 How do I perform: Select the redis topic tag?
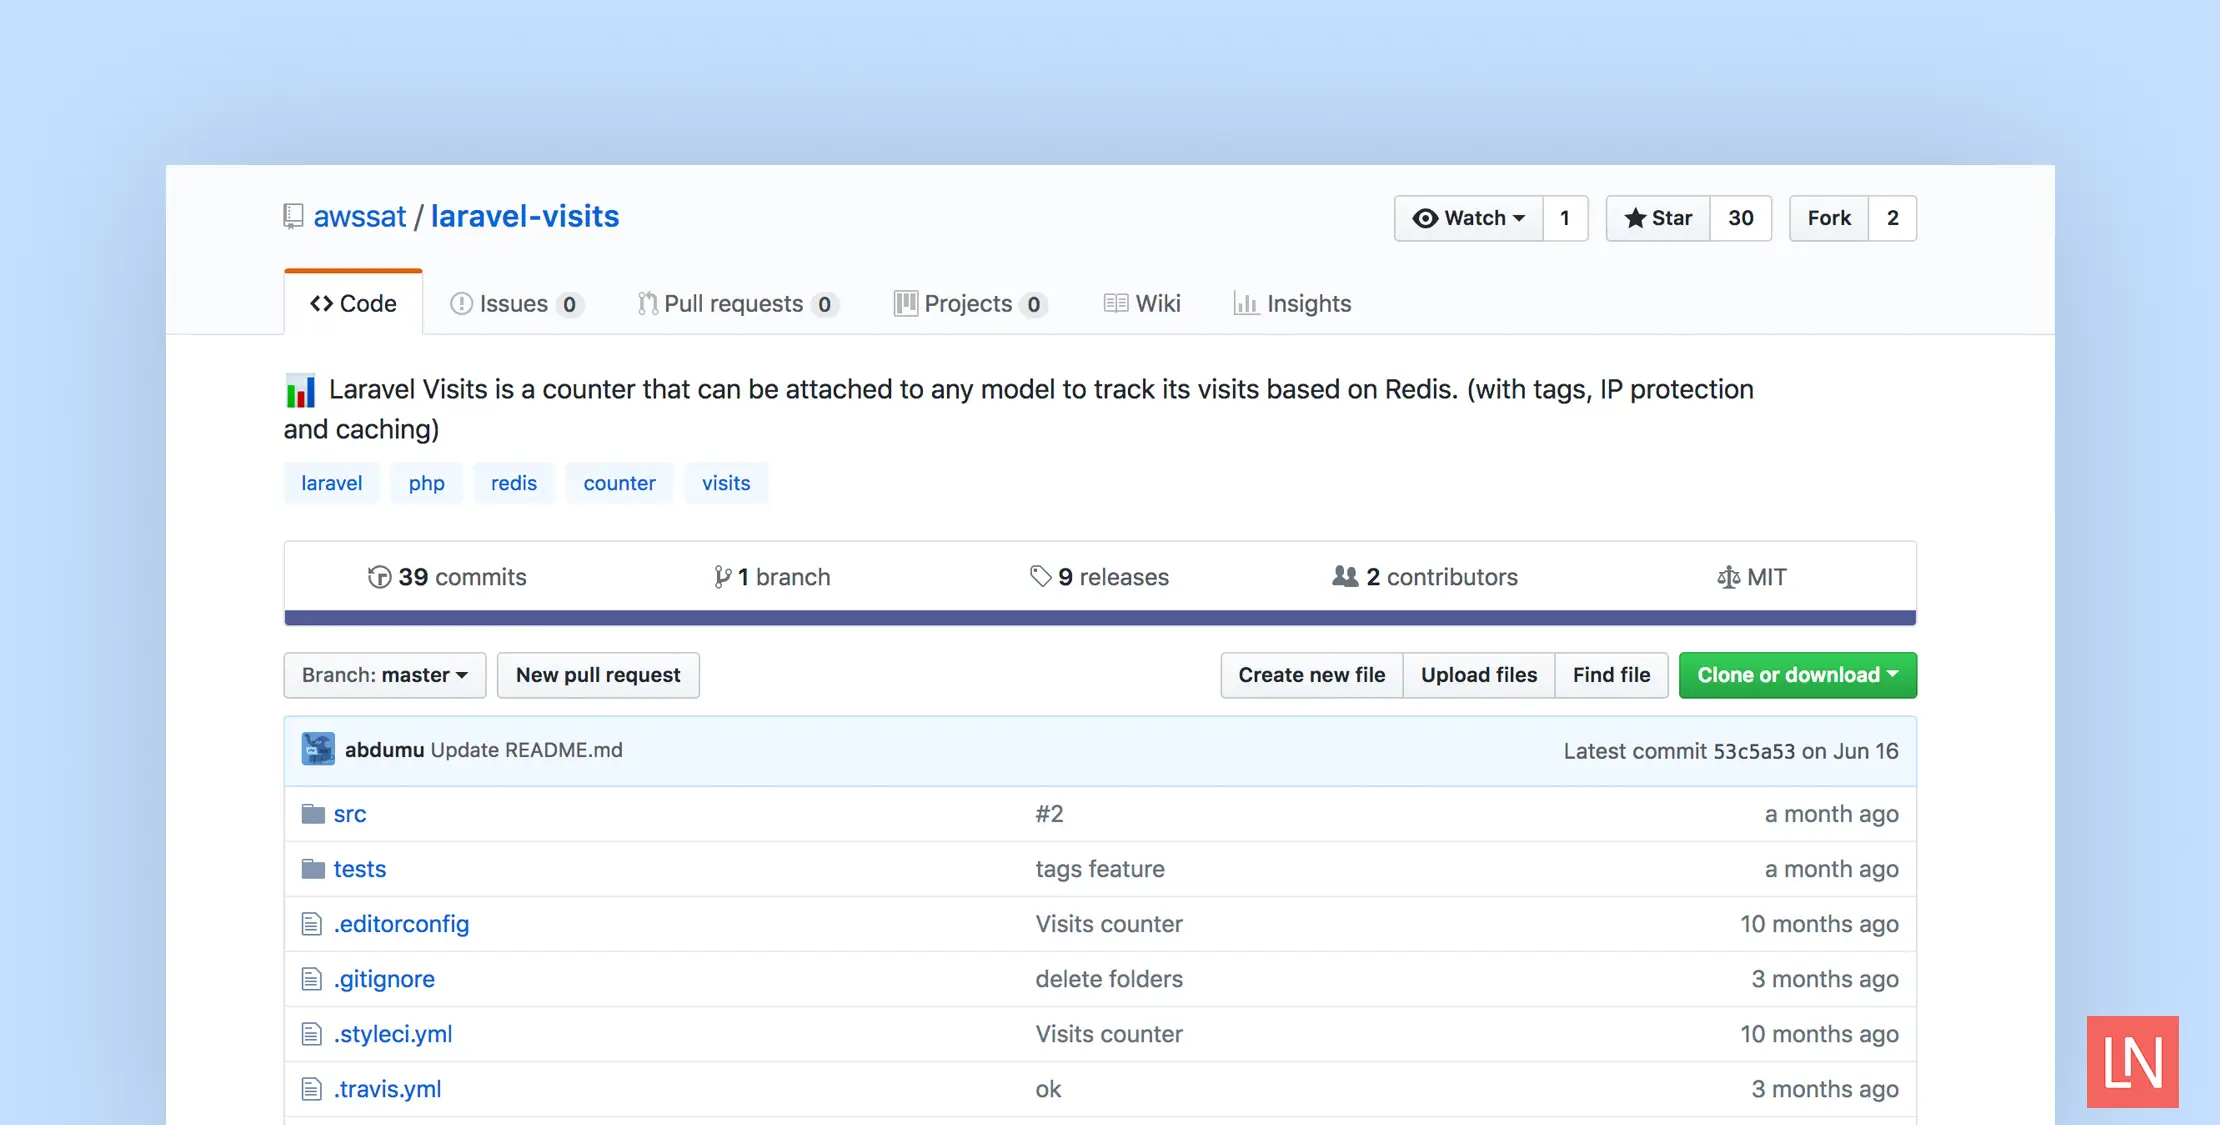514,483
